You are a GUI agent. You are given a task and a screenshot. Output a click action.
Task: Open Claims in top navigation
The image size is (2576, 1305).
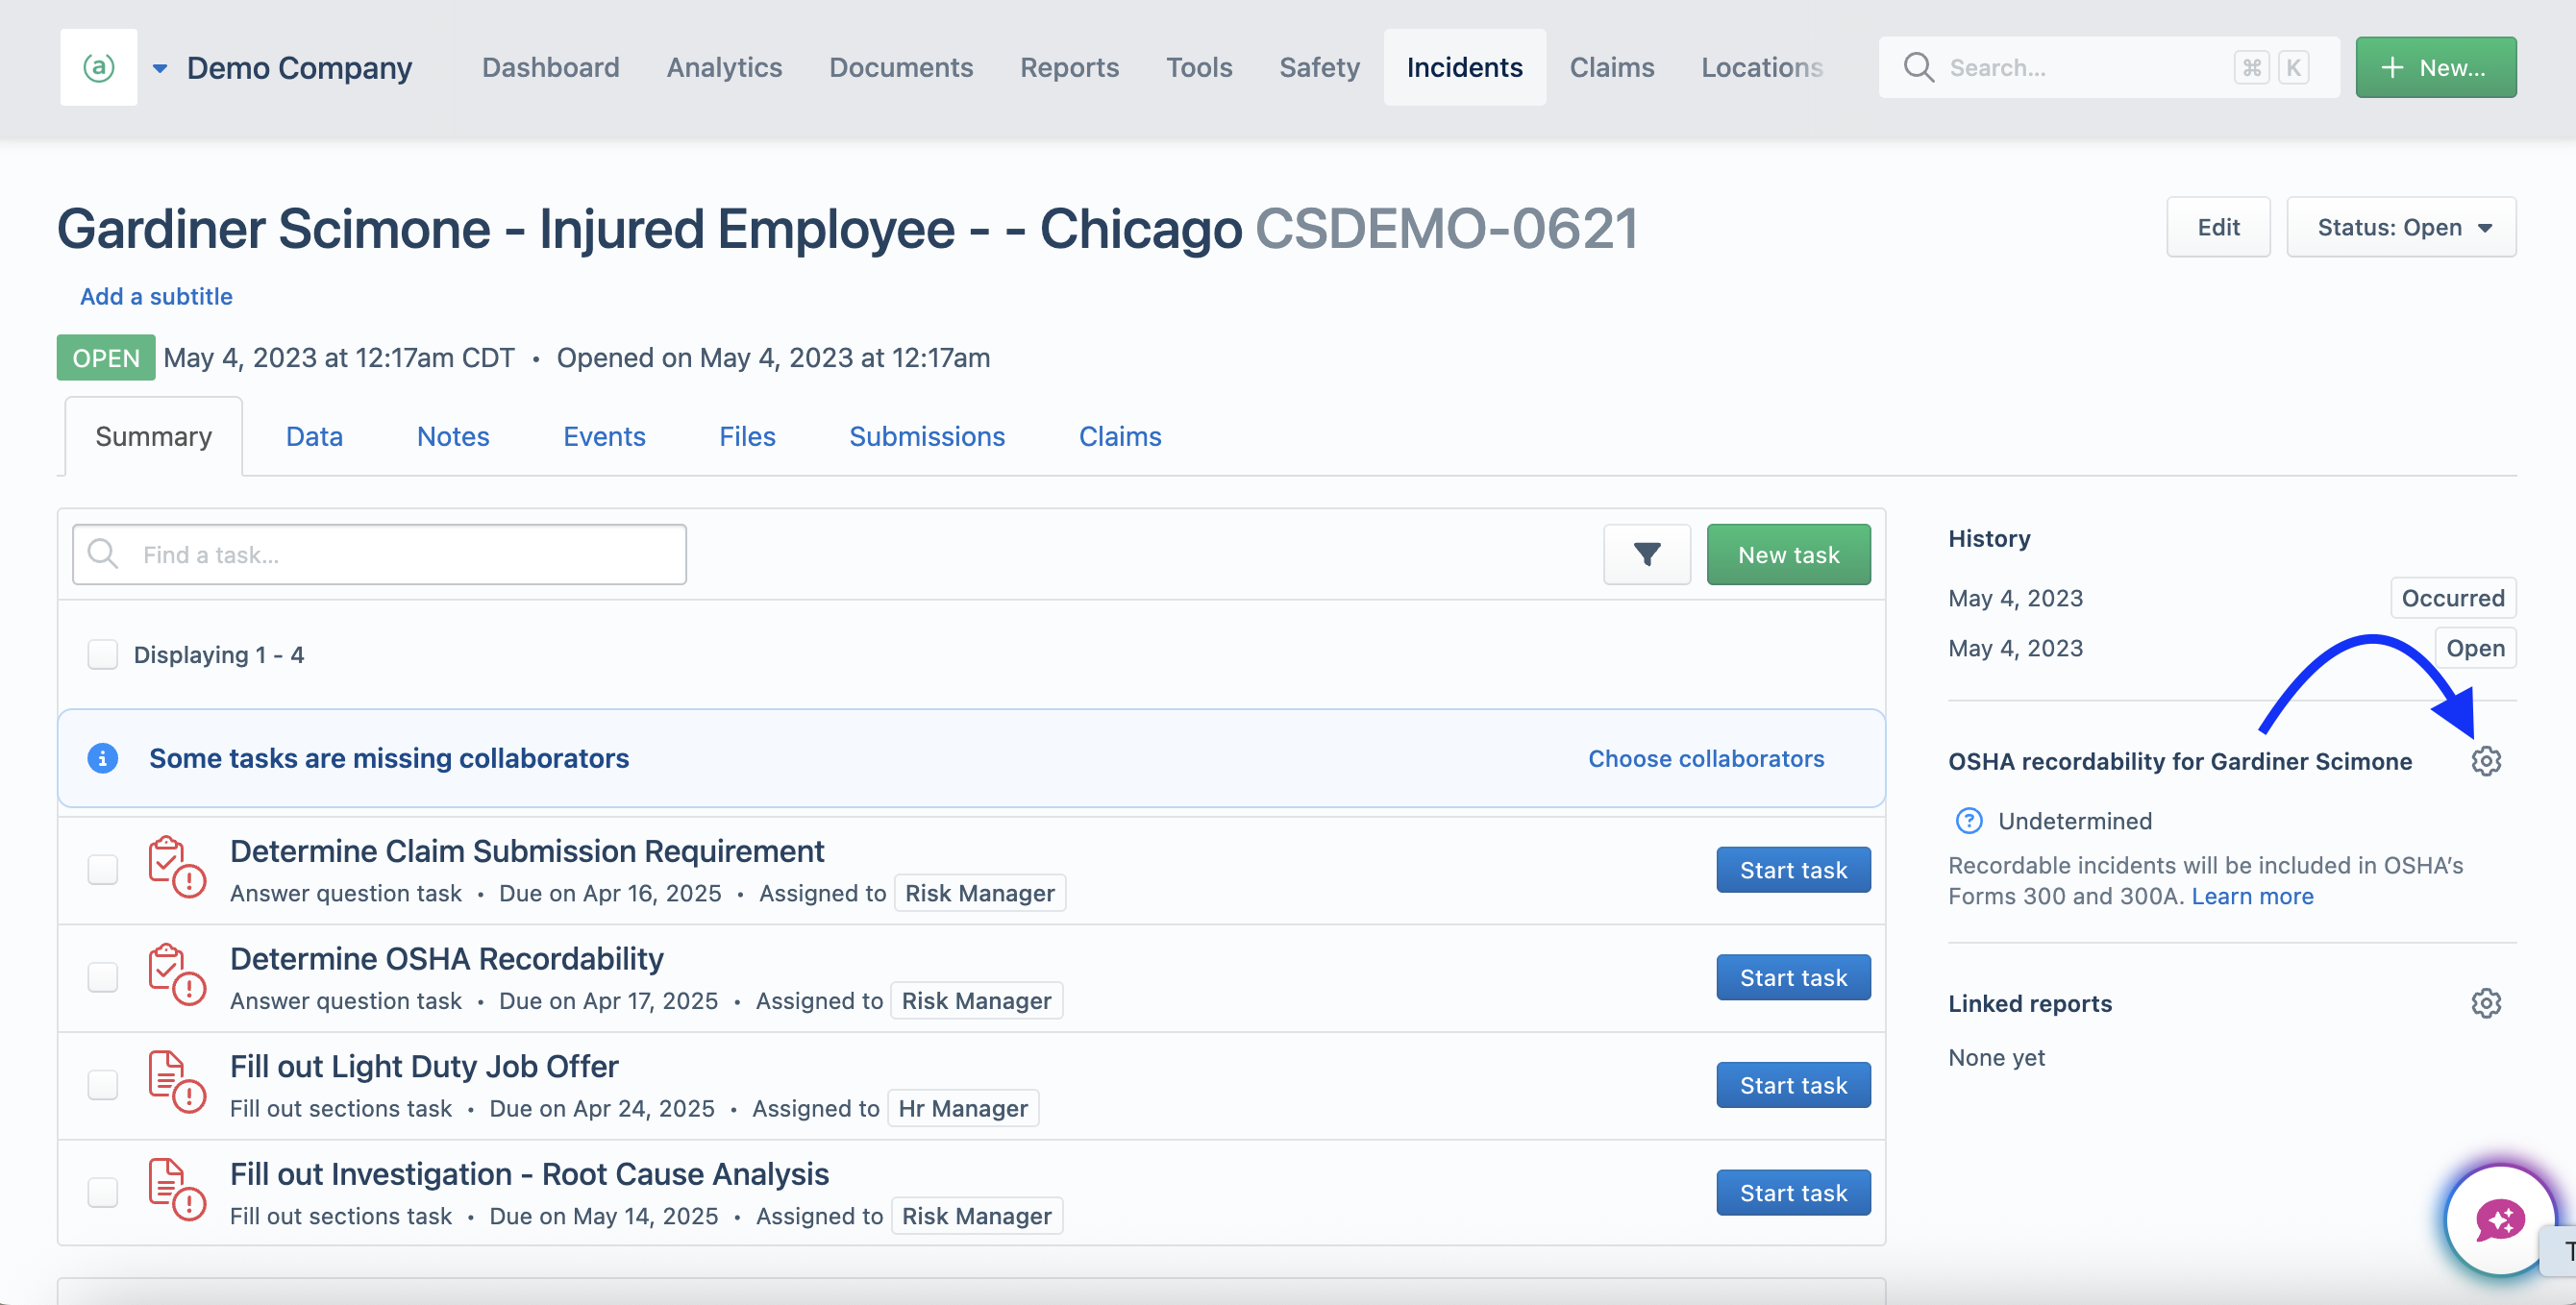point(1611,67)
